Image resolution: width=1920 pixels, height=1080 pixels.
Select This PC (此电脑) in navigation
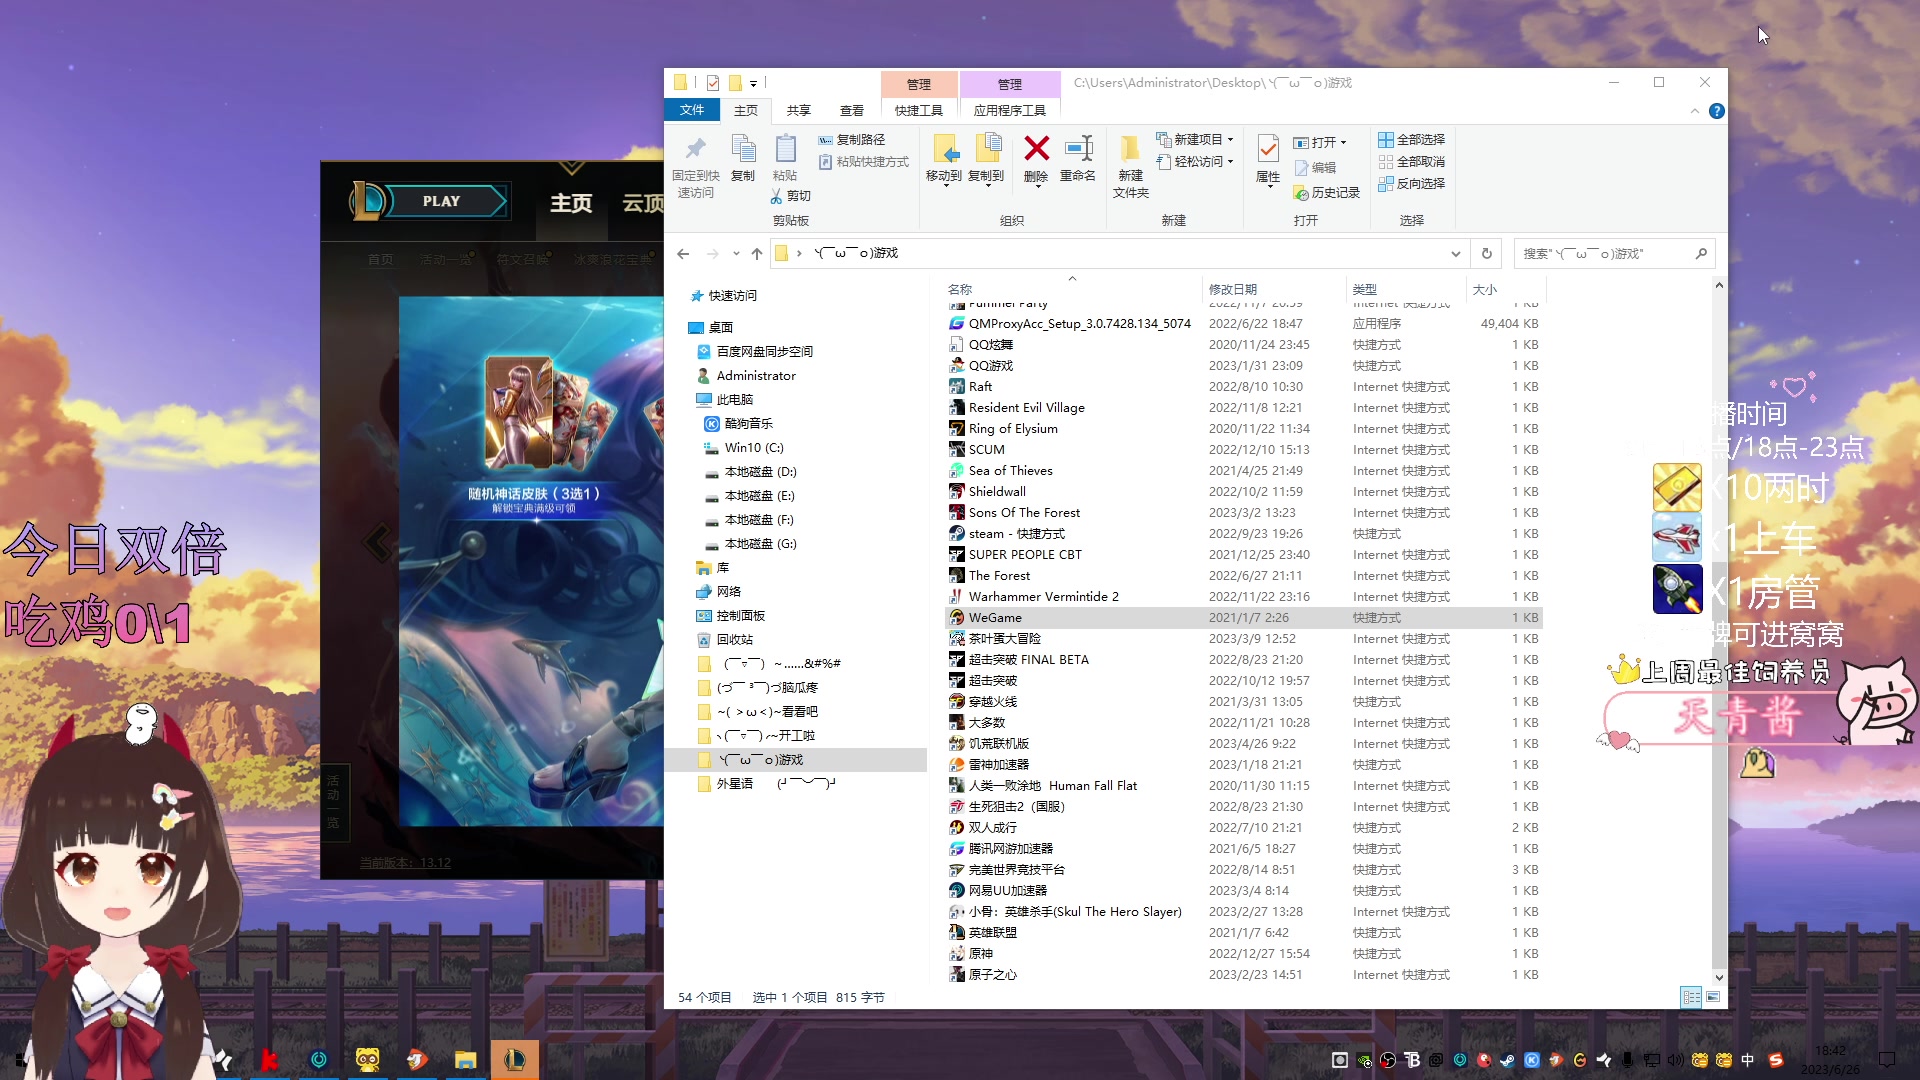click(x=734, y=400)
